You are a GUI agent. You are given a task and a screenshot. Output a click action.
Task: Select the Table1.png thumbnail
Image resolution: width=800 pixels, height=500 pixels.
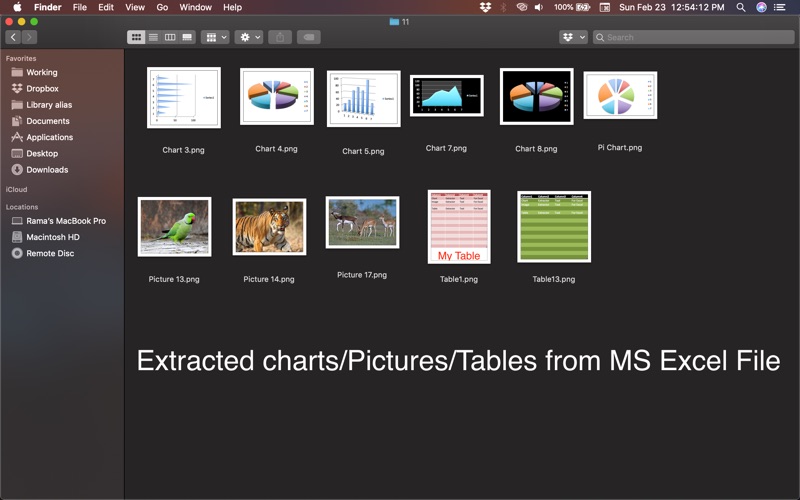(459, 227)
